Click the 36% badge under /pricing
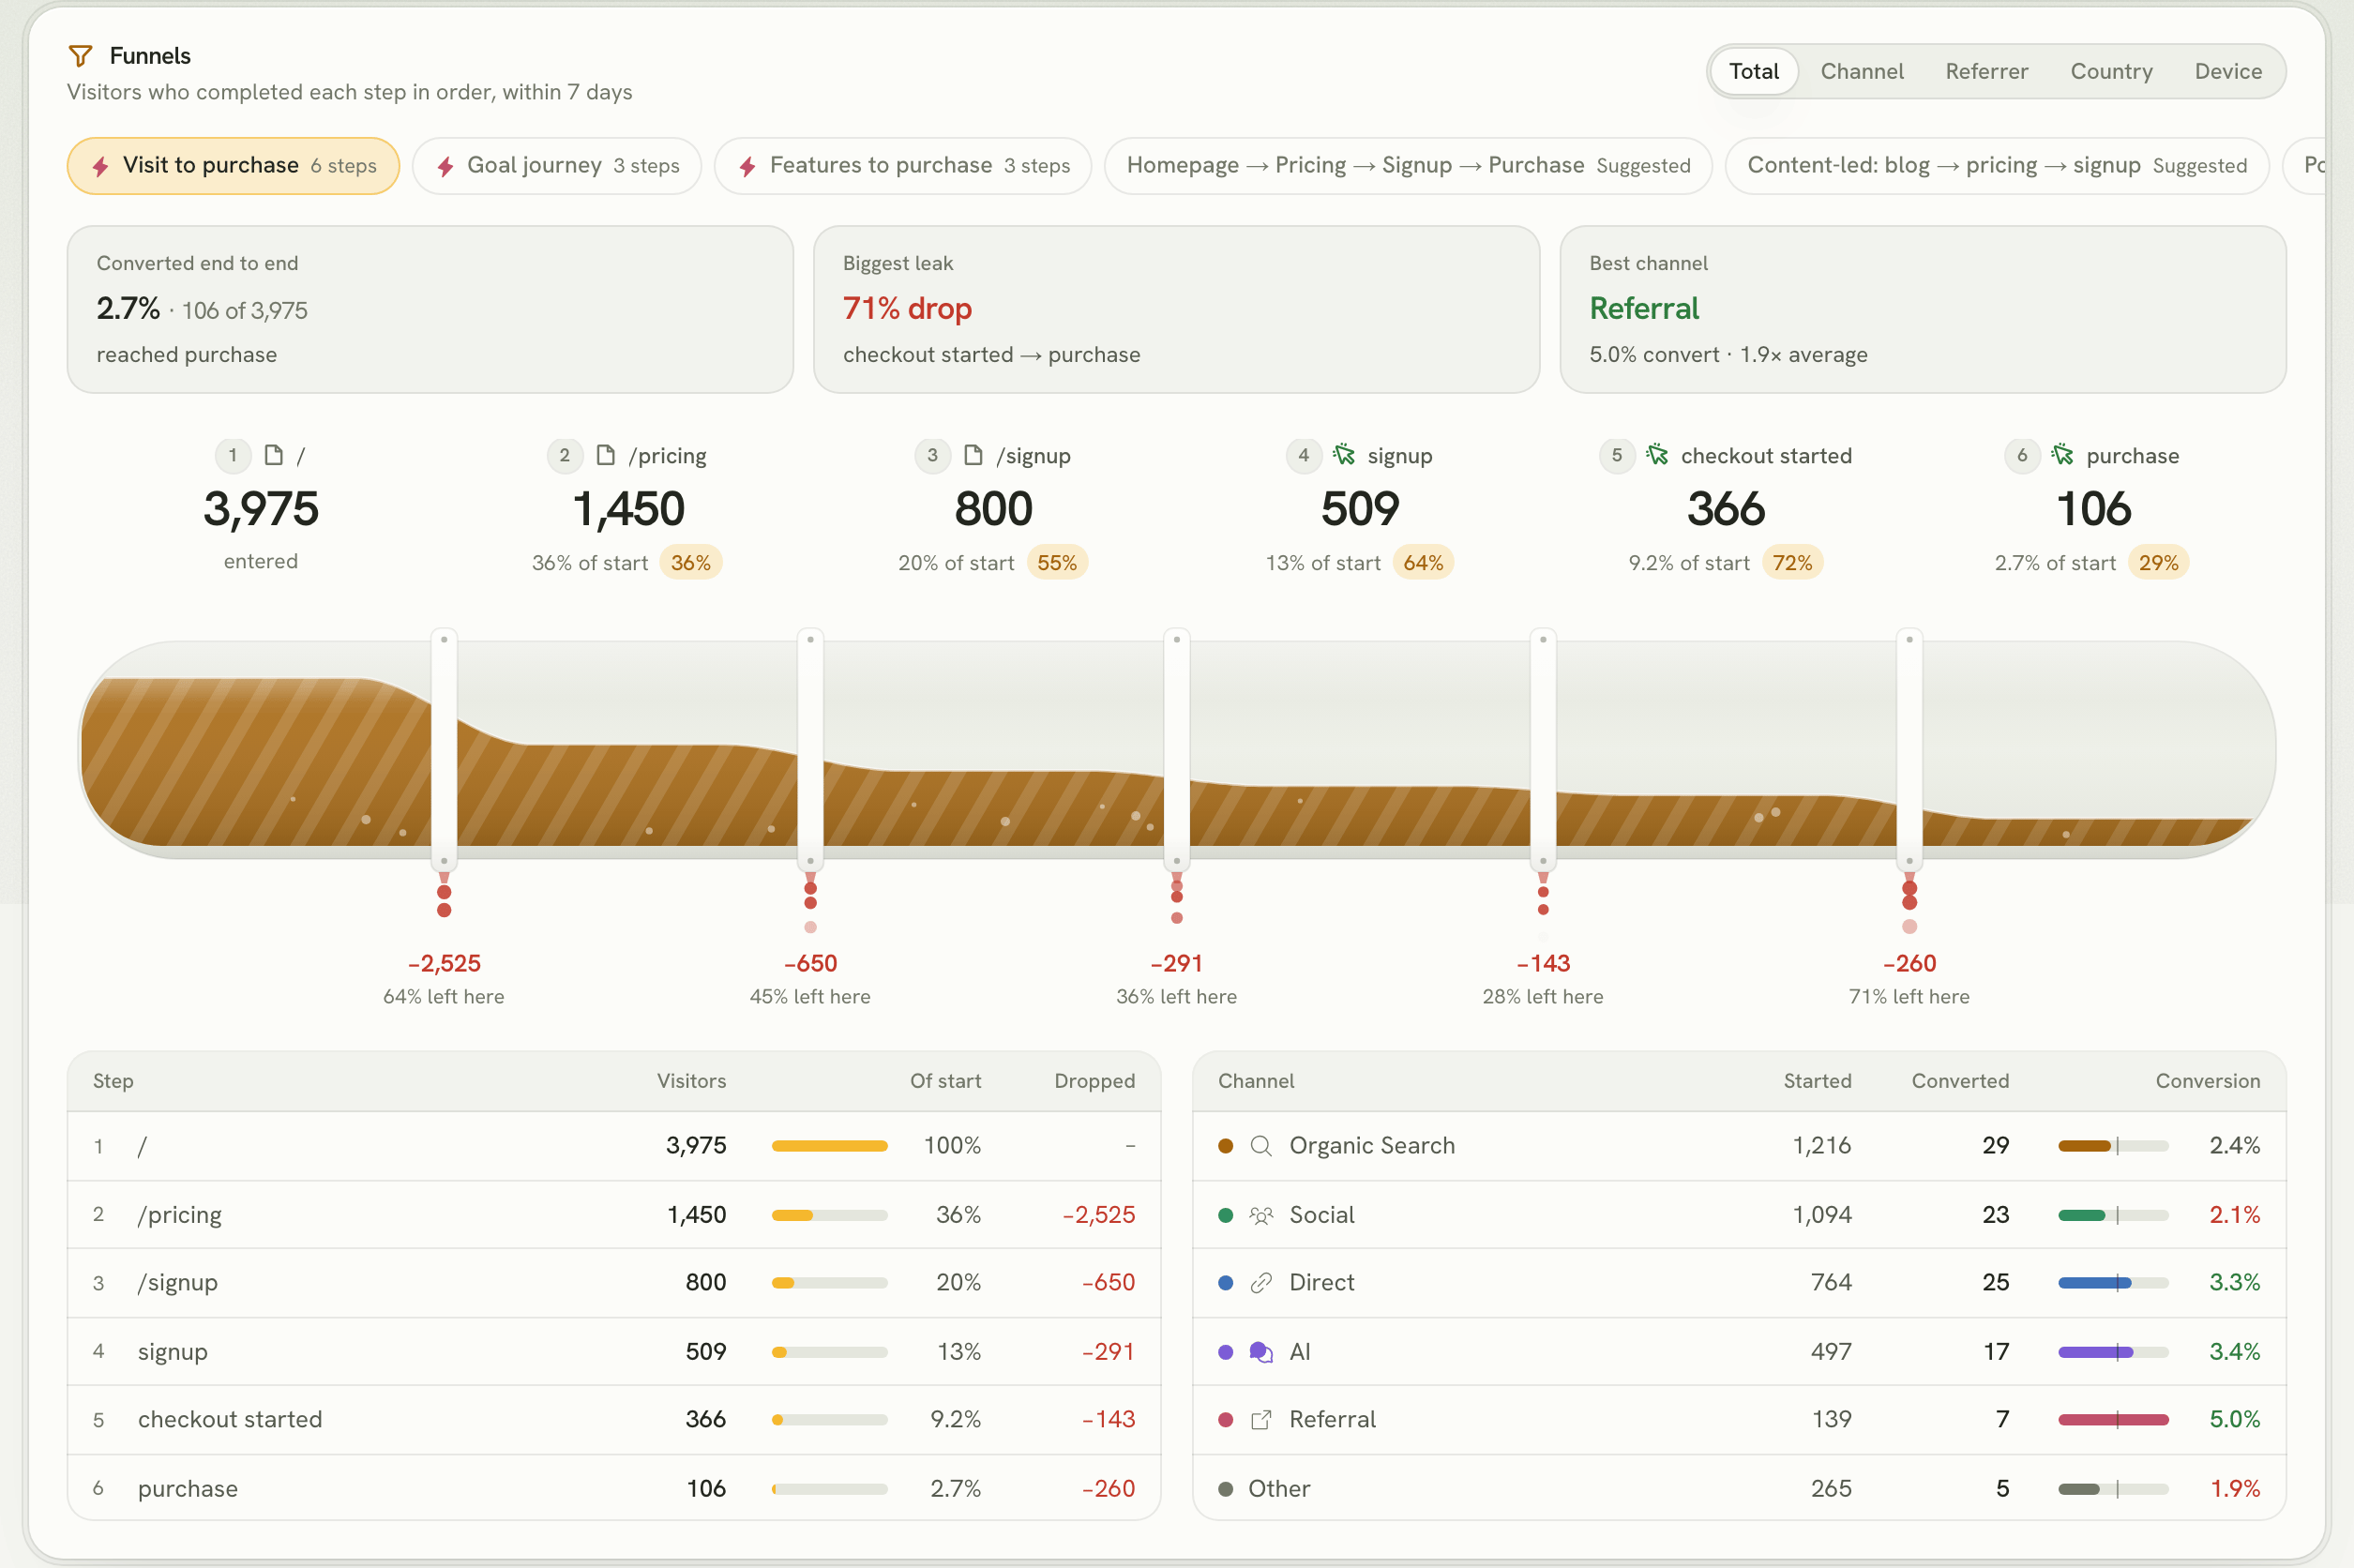This screenshot has height=1568, width=2354. coord(690,563)
